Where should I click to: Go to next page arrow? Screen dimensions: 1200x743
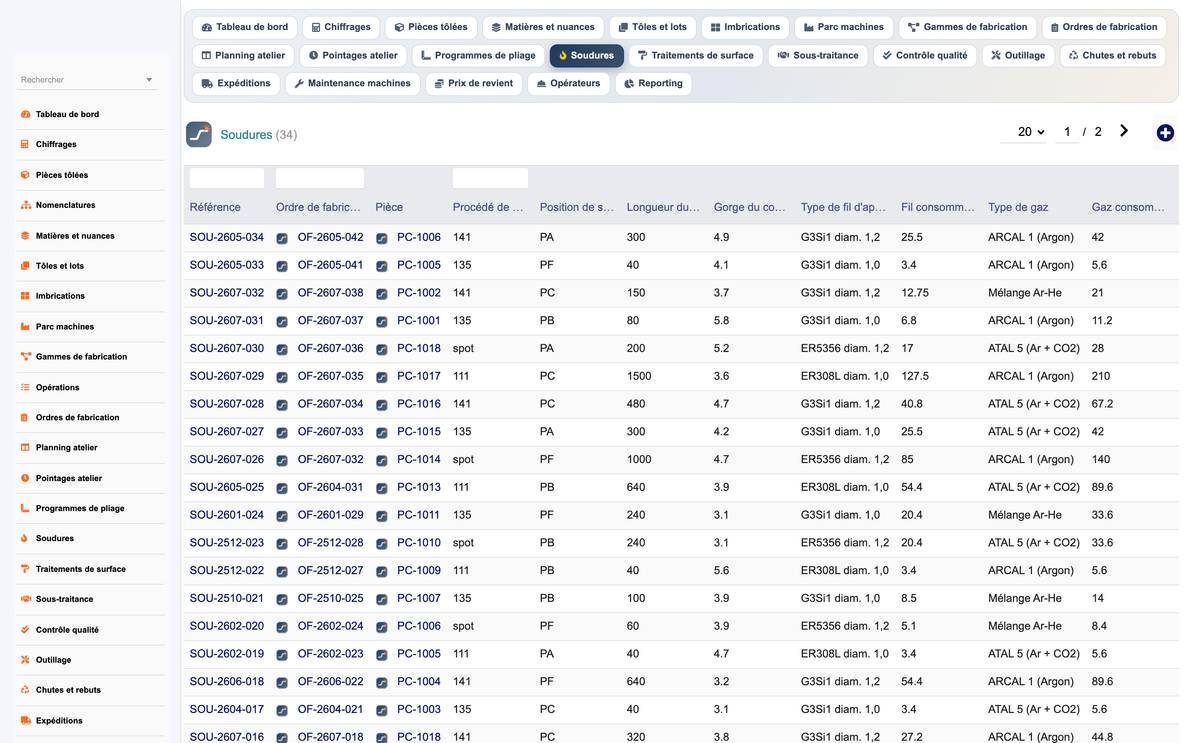[1124, 131]
